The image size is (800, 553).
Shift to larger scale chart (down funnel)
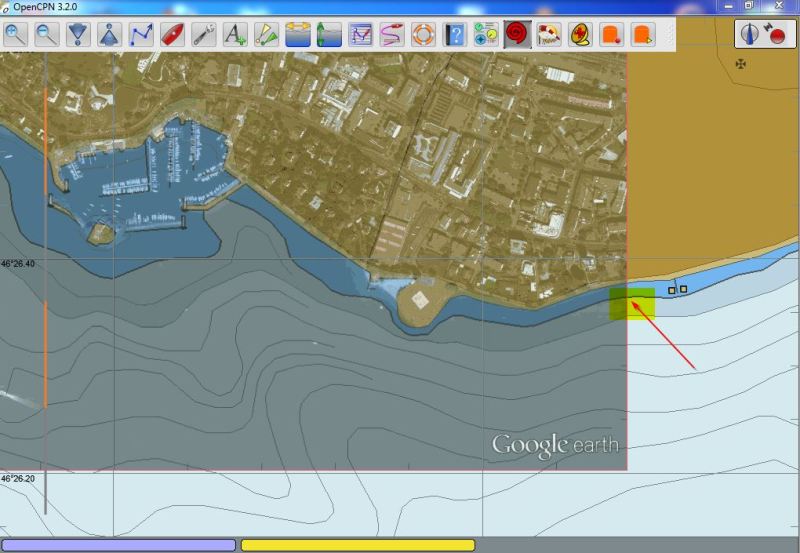pyautogui.click(x=78, y=35)
